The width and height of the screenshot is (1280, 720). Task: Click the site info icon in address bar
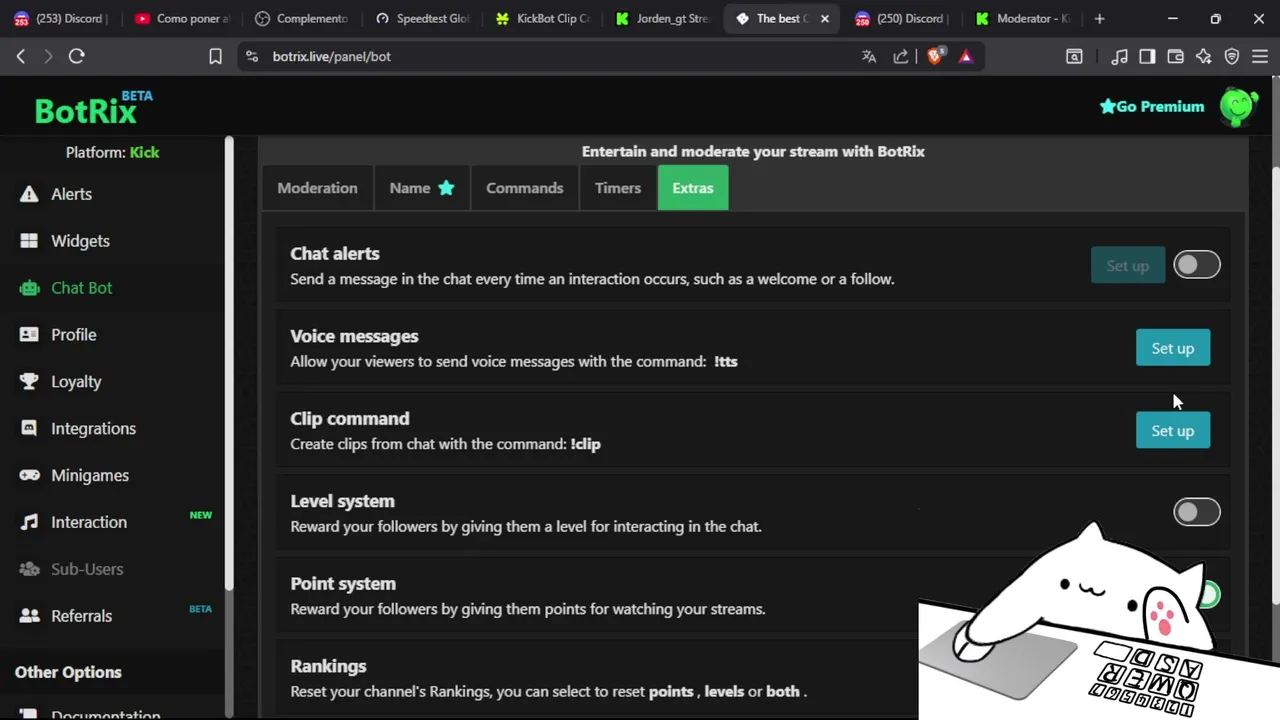coord(251,57)
